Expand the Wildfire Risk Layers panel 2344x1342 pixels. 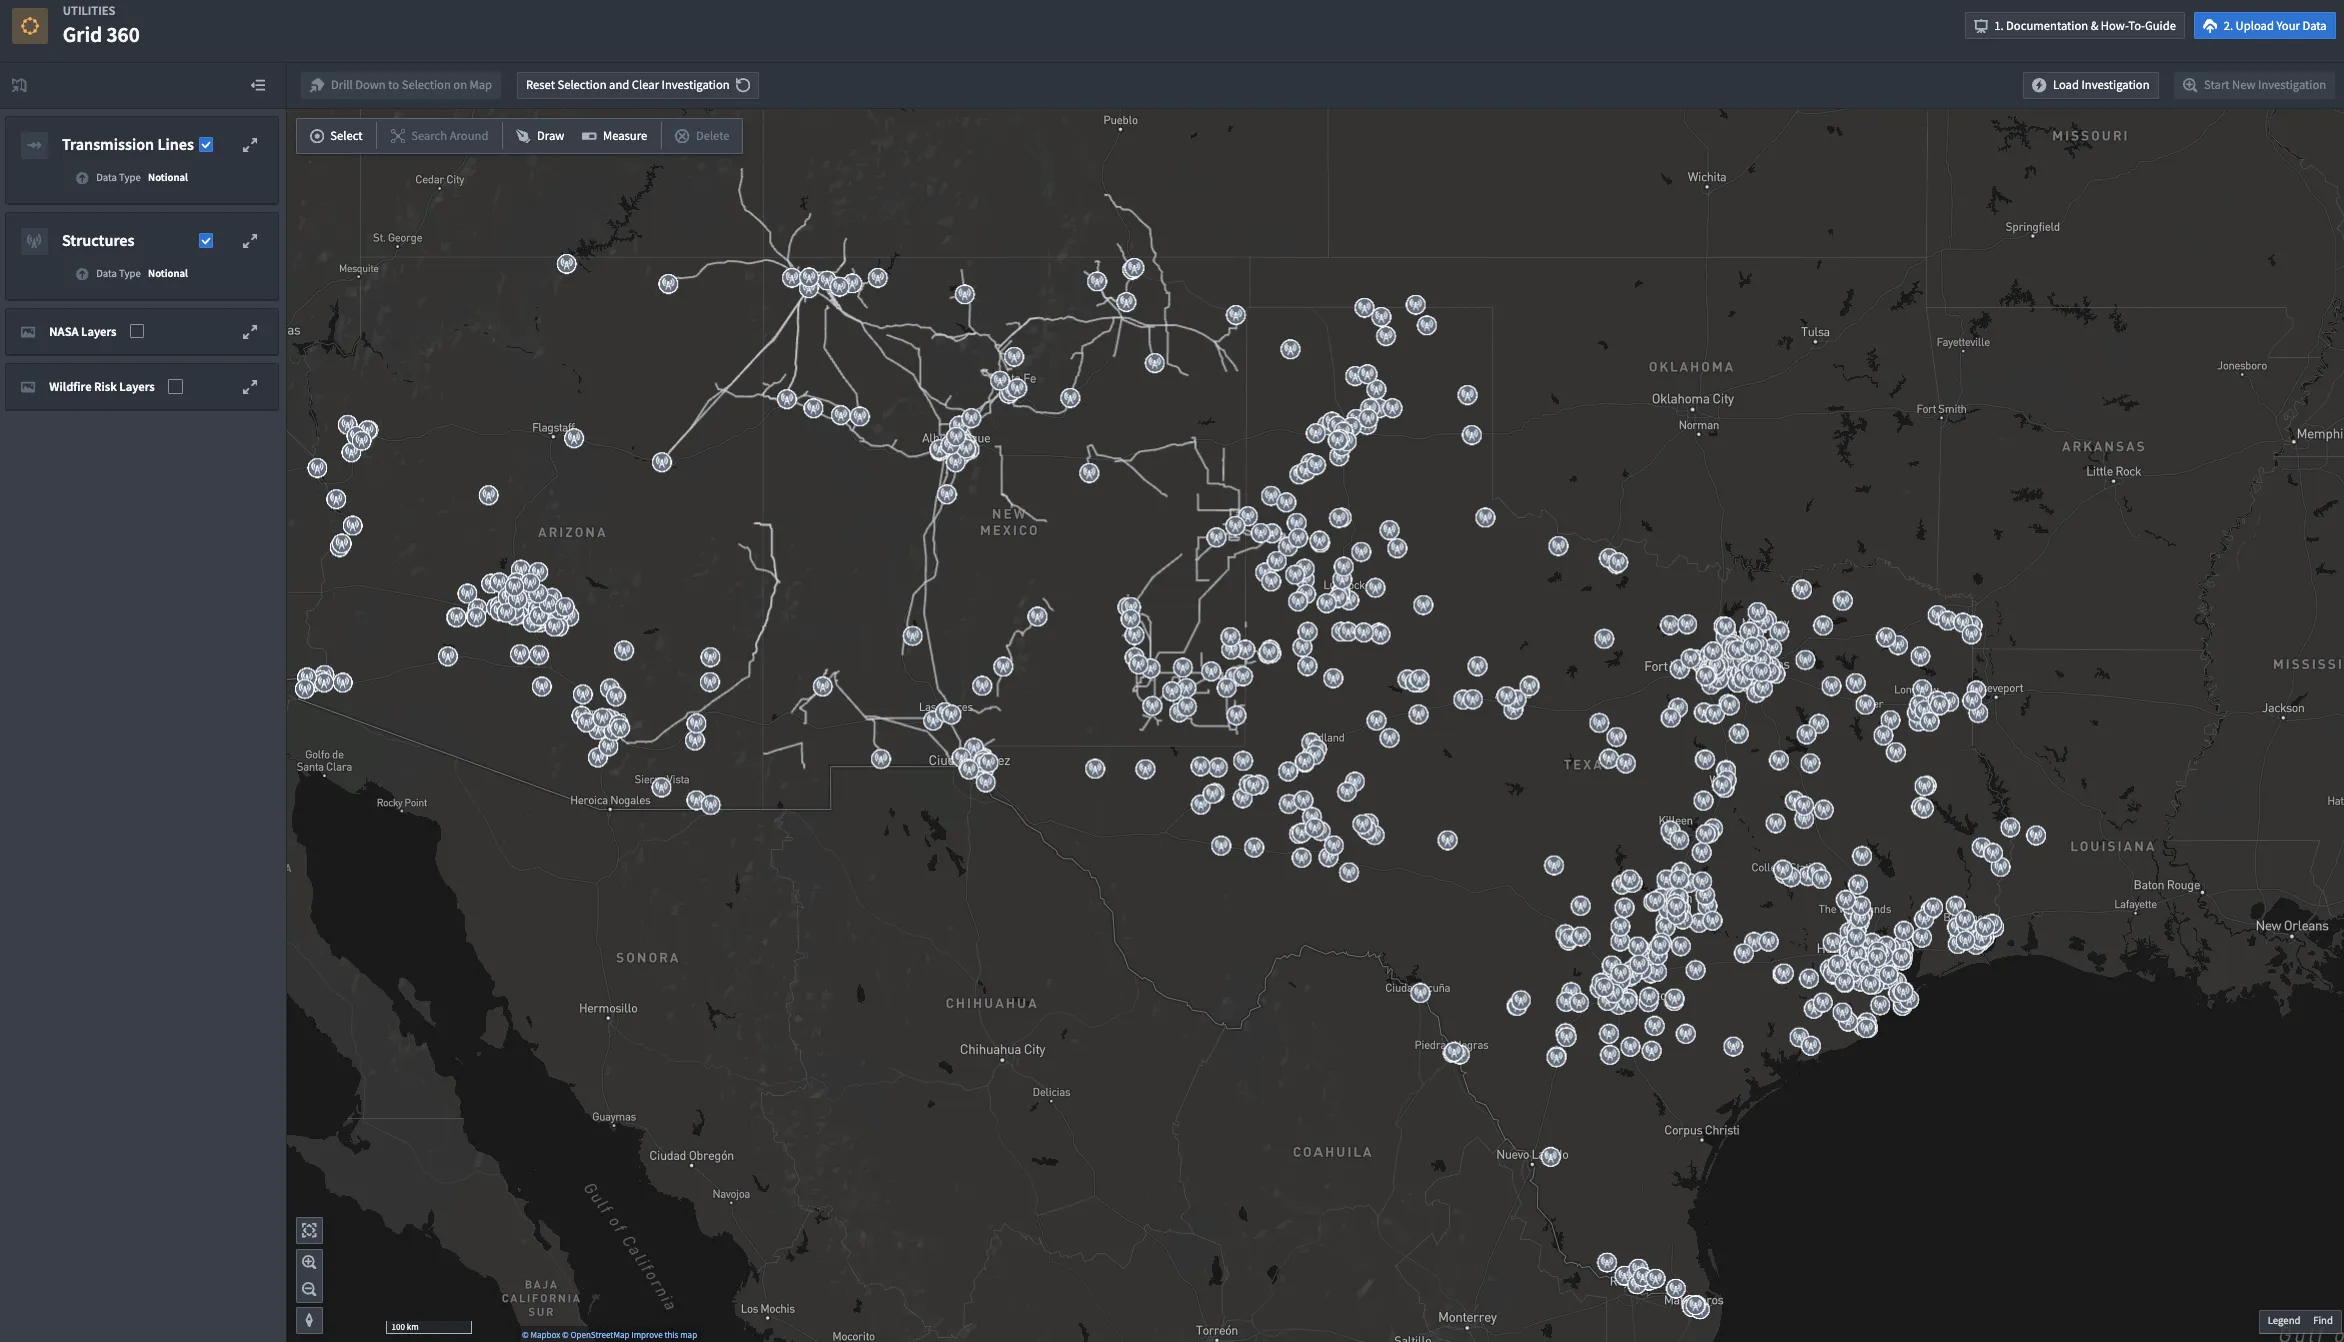250,387
